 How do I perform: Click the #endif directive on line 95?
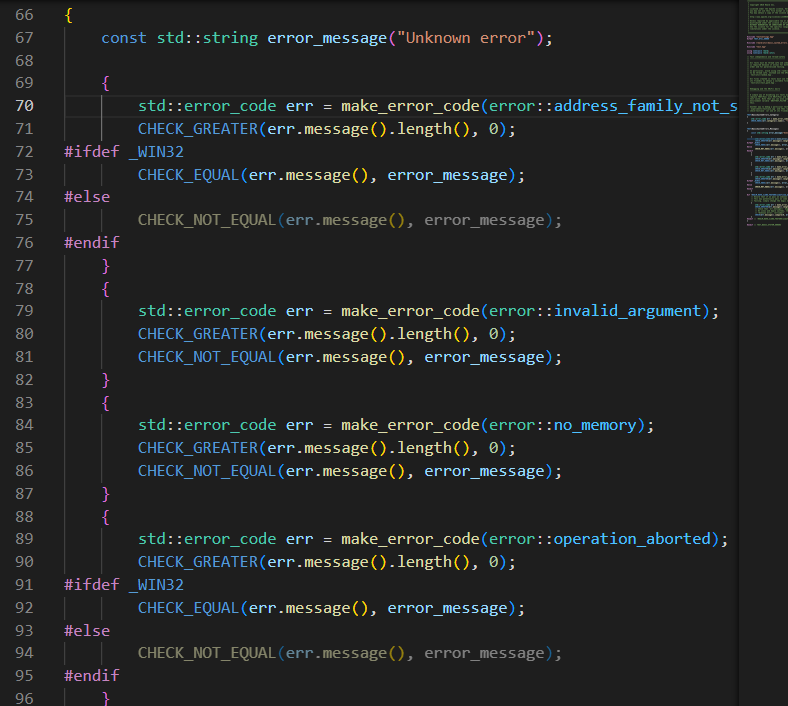(x=92, y=676)
